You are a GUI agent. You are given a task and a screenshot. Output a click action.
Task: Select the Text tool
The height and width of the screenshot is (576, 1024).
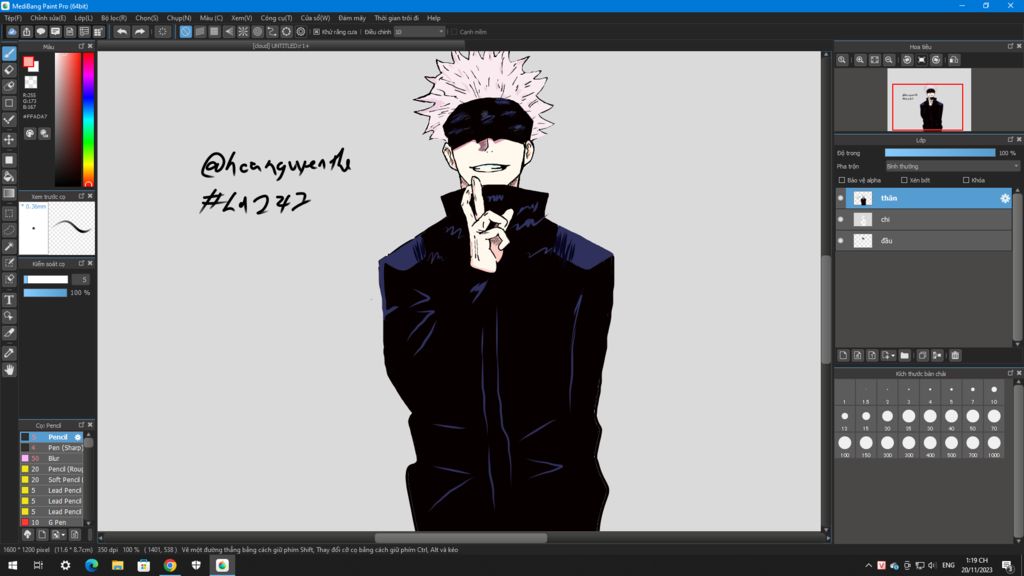pos(9,299)
